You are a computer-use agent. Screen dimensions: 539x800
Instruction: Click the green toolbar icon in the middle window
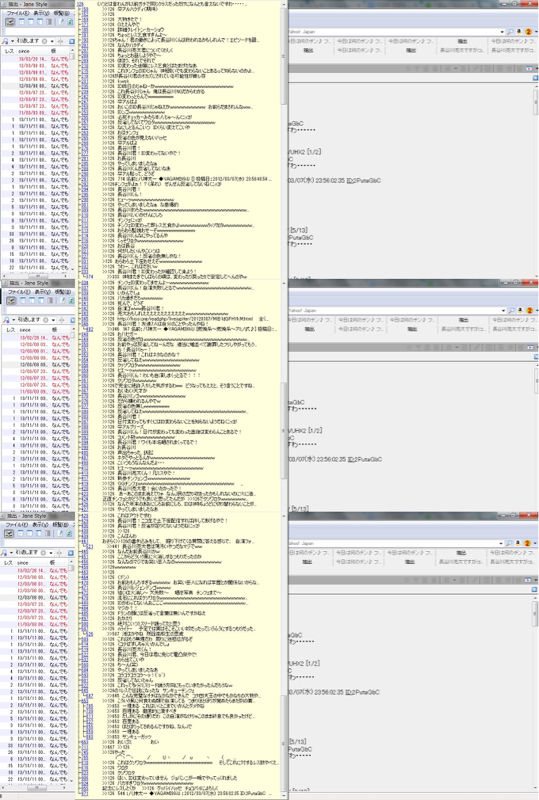(x=70, y=301)
